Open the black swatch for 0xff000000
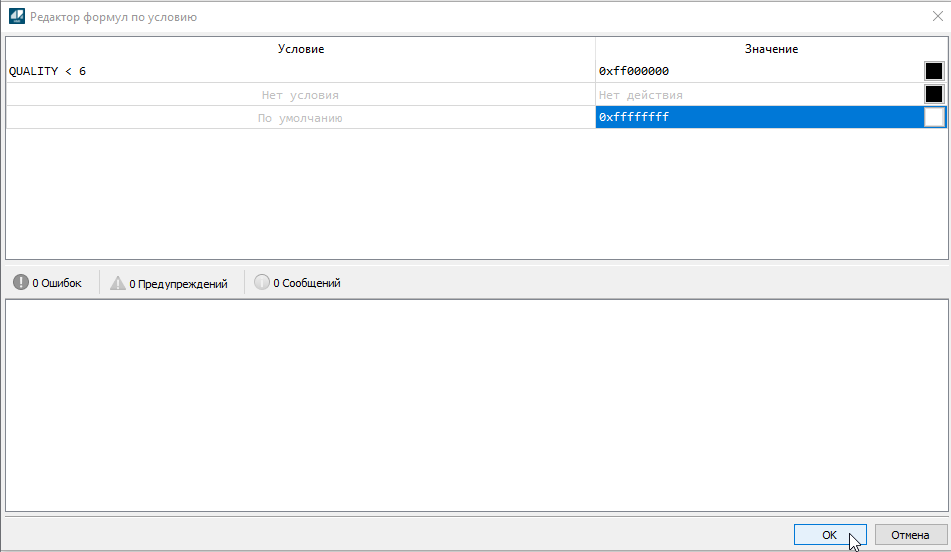The width and height of the screenshot is (951, 552). click(934, 71)
